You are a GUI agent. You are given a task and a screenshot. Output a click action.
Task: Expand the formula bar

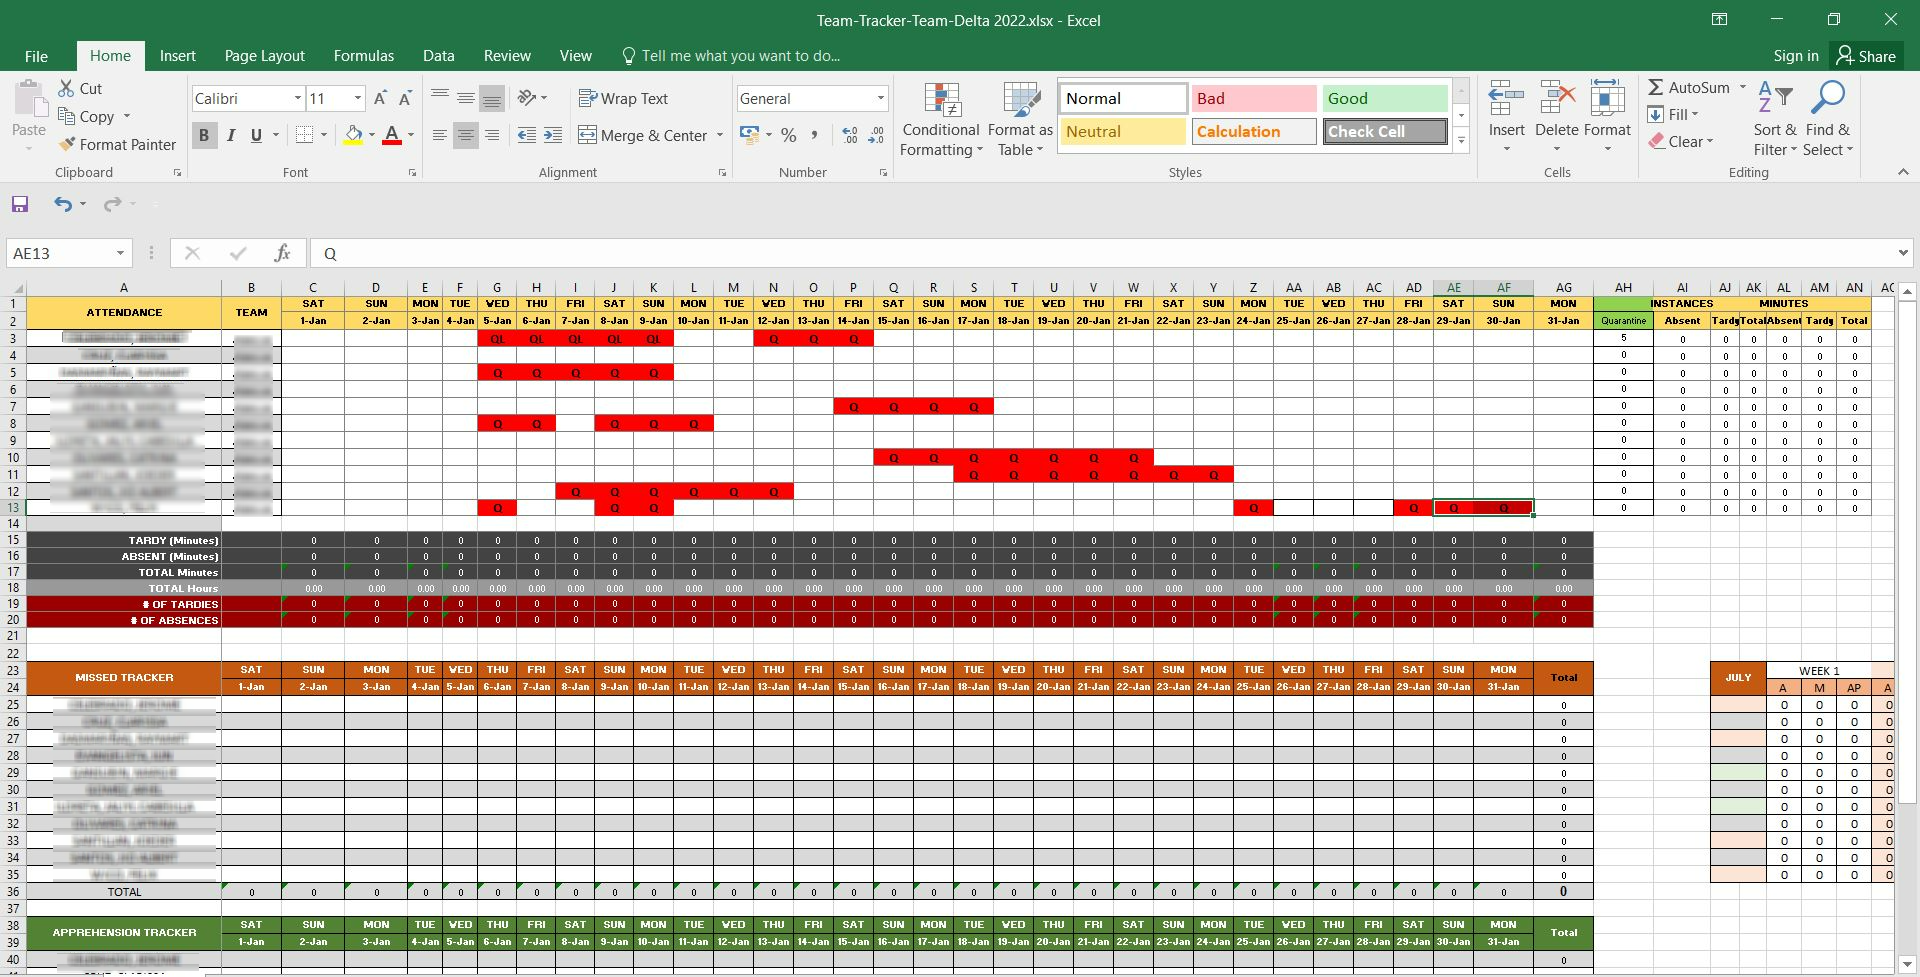[x=1902, y=253]
